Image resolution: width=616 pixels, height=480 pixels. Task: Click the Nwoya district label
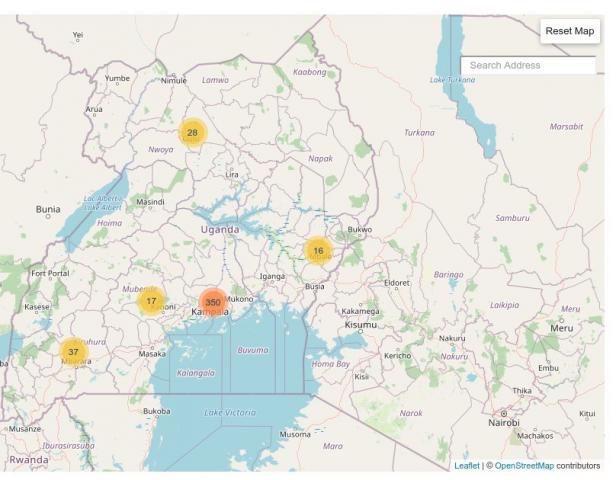pos(161,149)
